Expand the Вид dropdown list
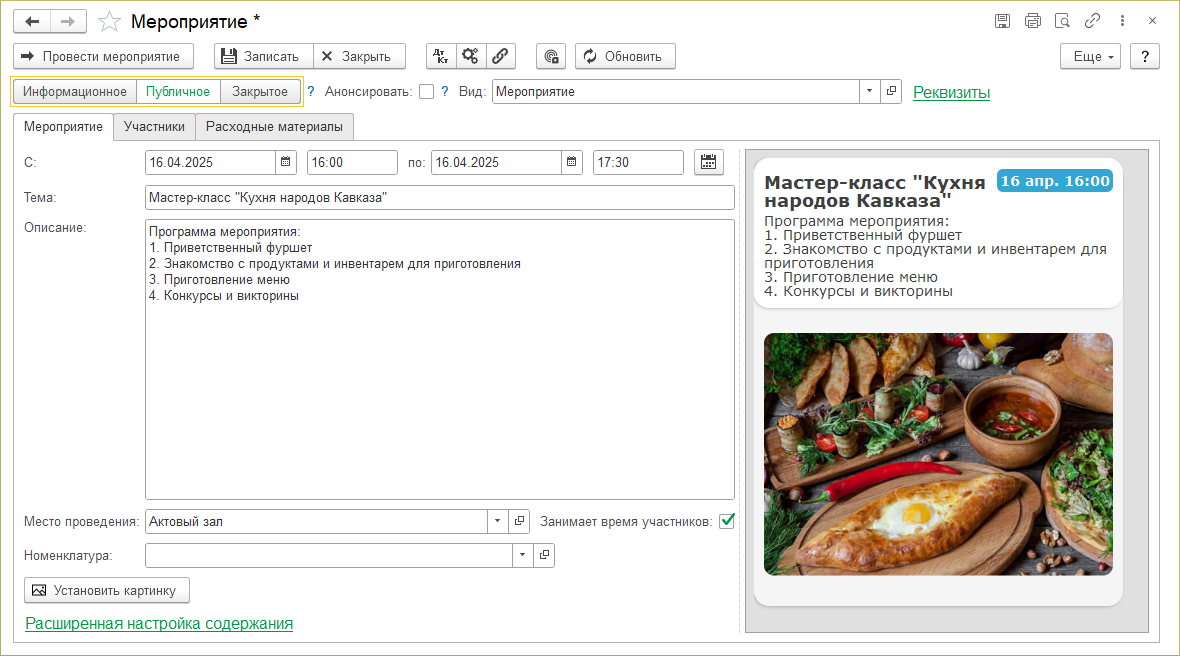 (869, 92)
